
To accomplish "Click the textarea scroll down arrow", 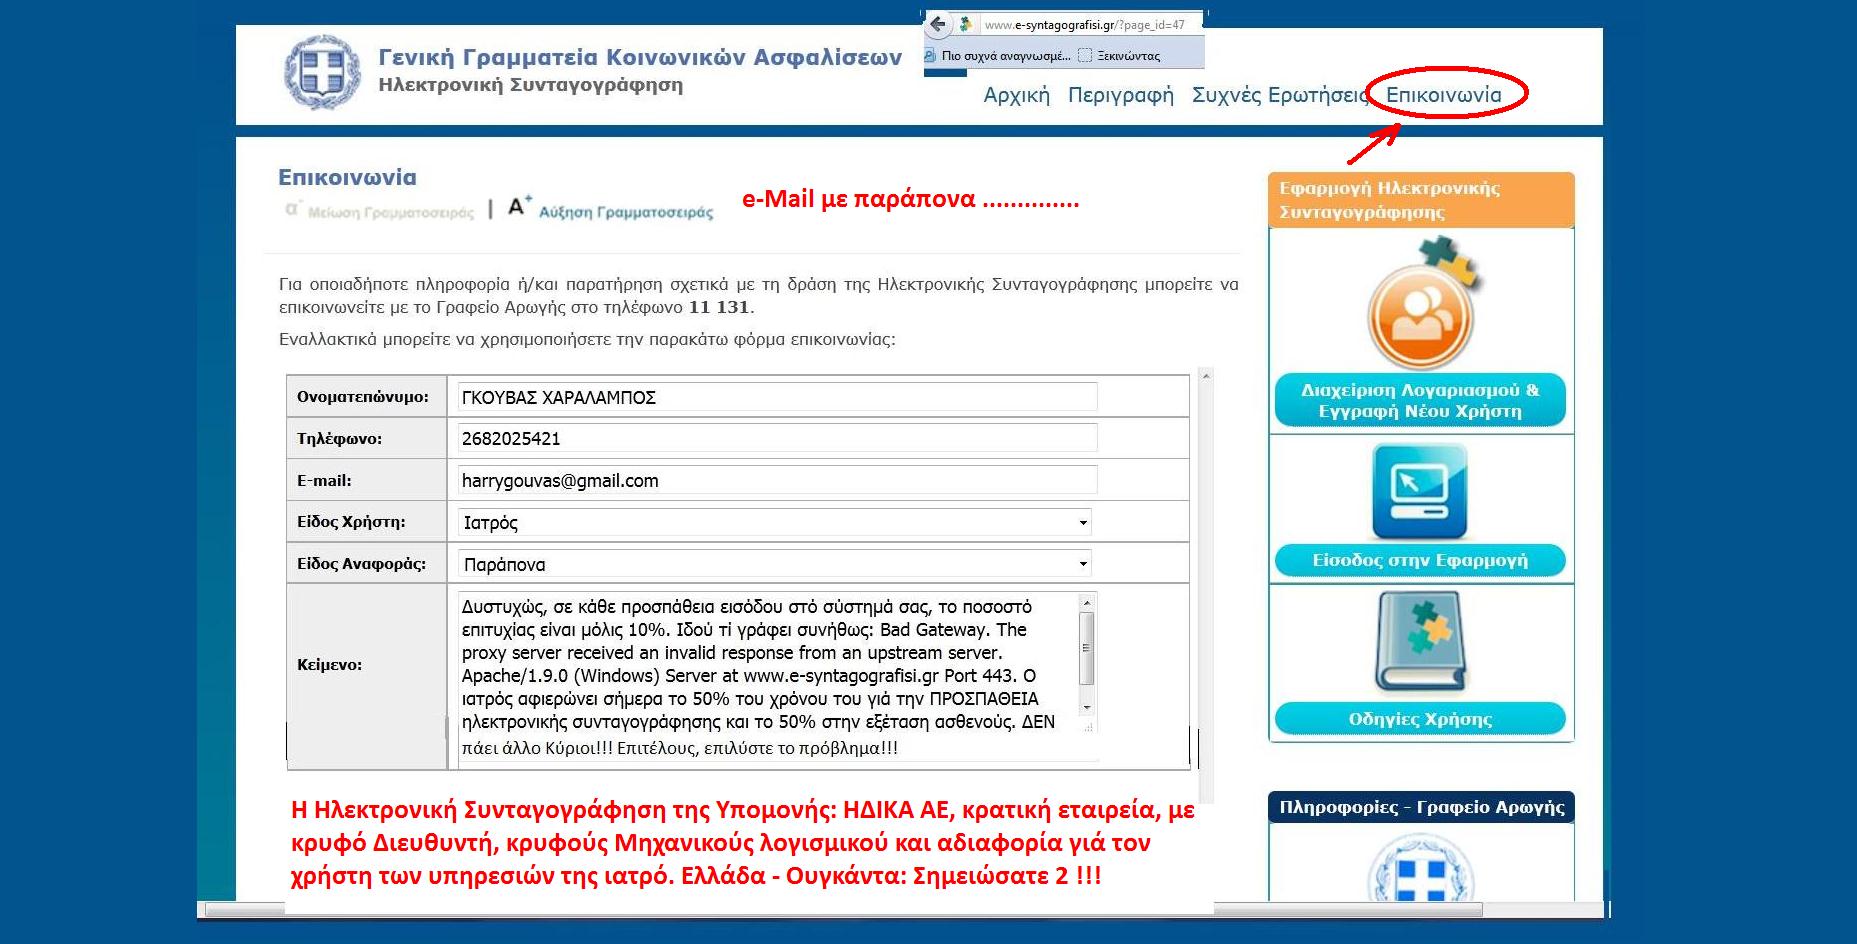I will point(1087,707).
